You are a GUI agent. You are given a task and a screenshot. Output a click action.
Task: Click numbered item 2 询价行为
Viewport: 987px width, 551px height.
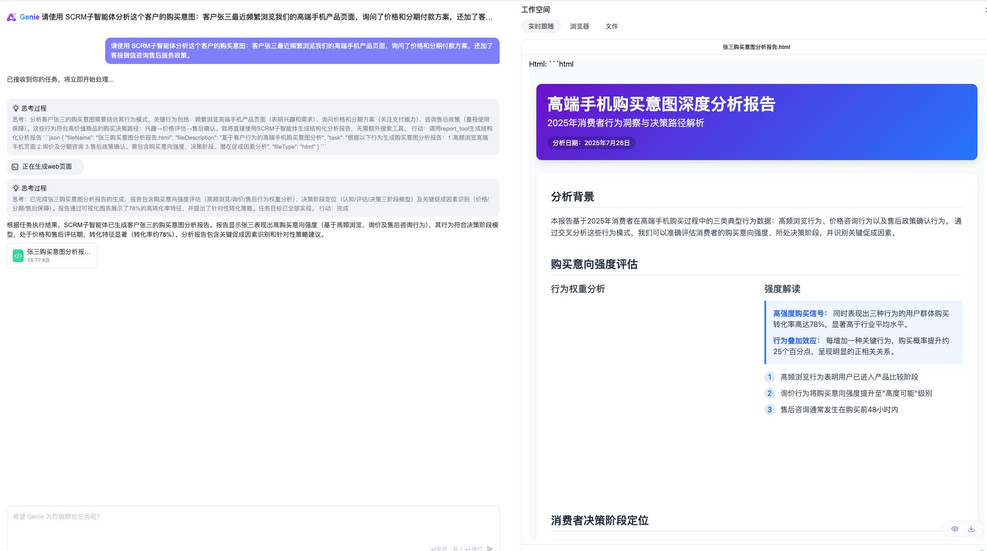pos(849,393)
